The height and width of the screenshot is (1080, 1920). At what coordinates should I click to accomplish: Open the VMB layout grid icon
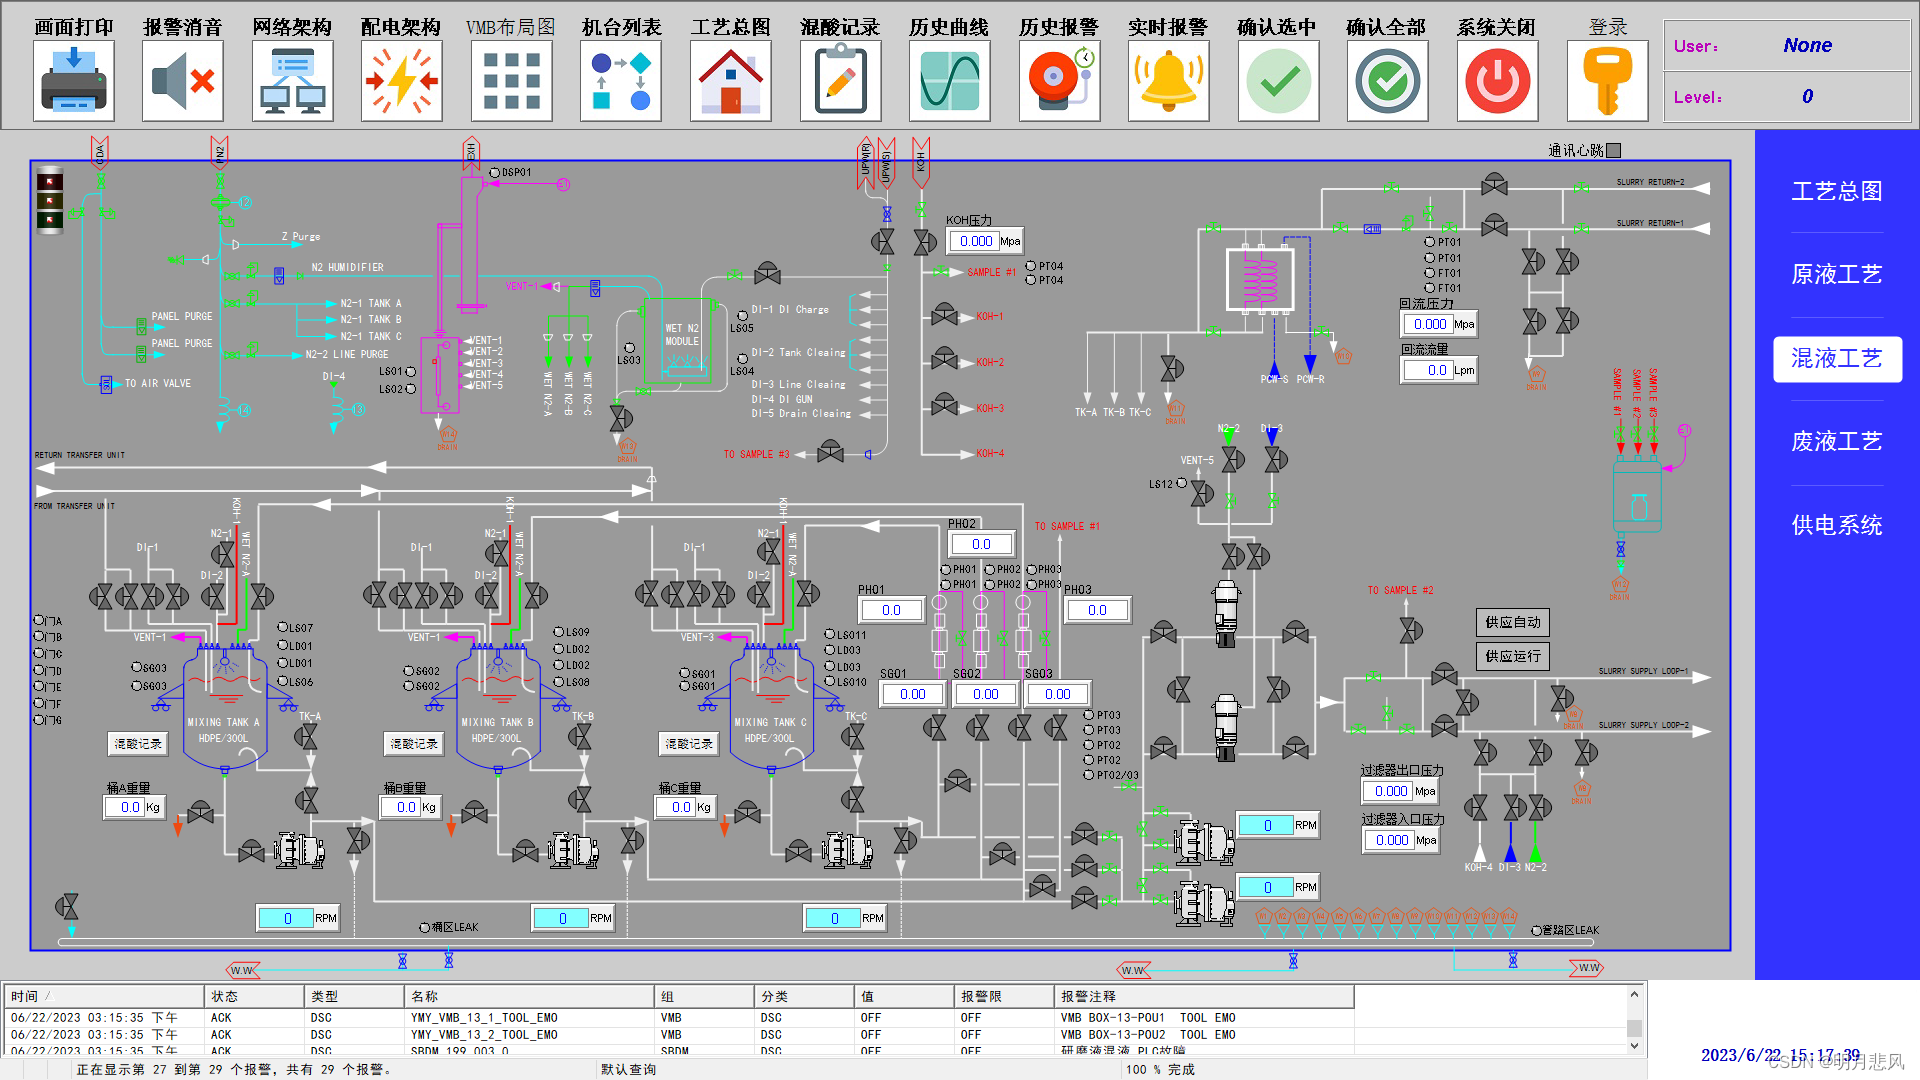pyautogui.click(x=511, y=81)
